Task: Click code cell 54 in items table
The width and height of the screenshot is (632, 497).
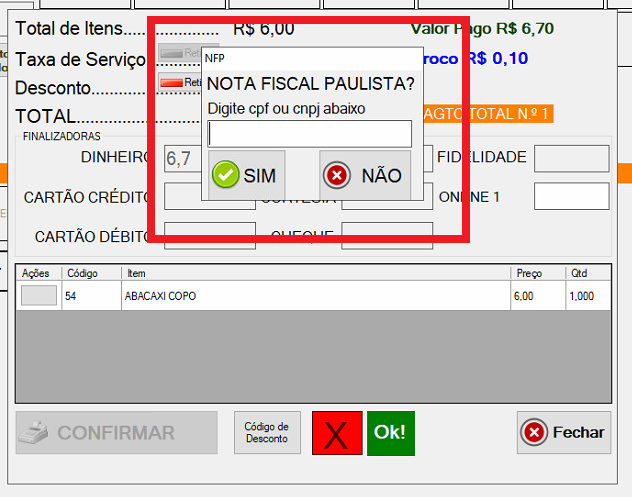Action: (x=91, y=296)
